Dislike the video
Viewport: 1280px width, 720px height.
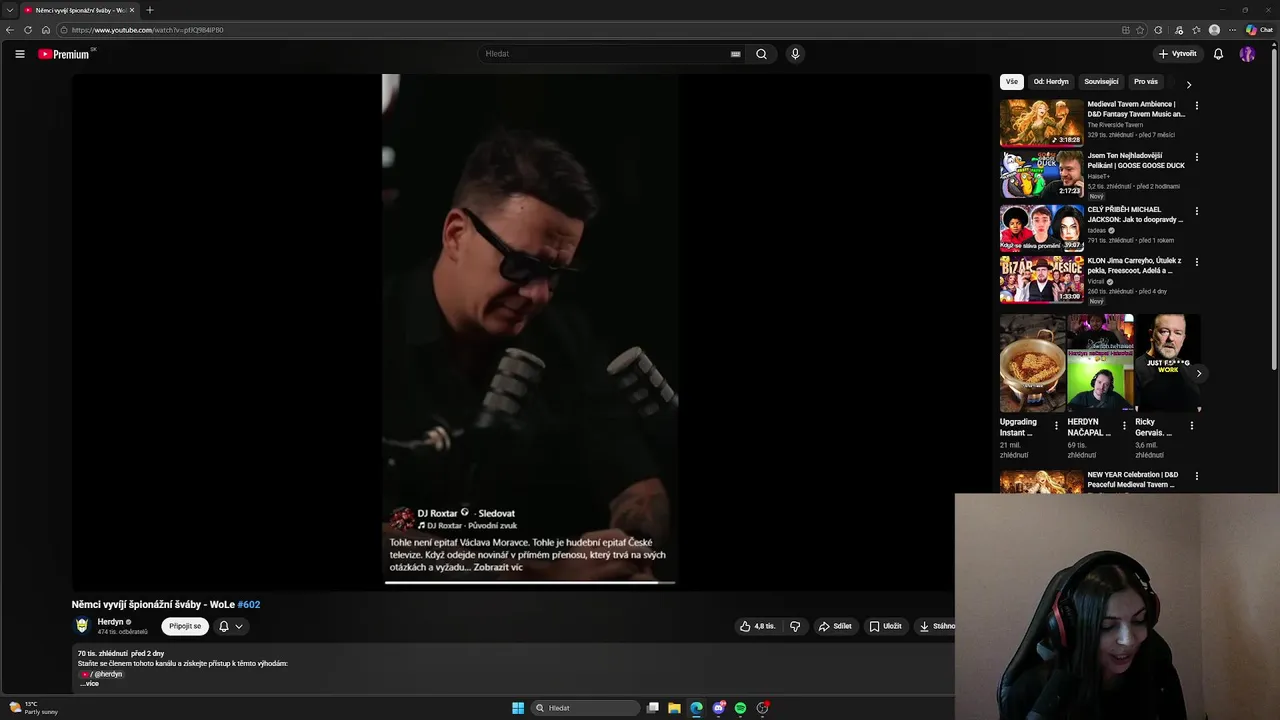coord(795,626)
